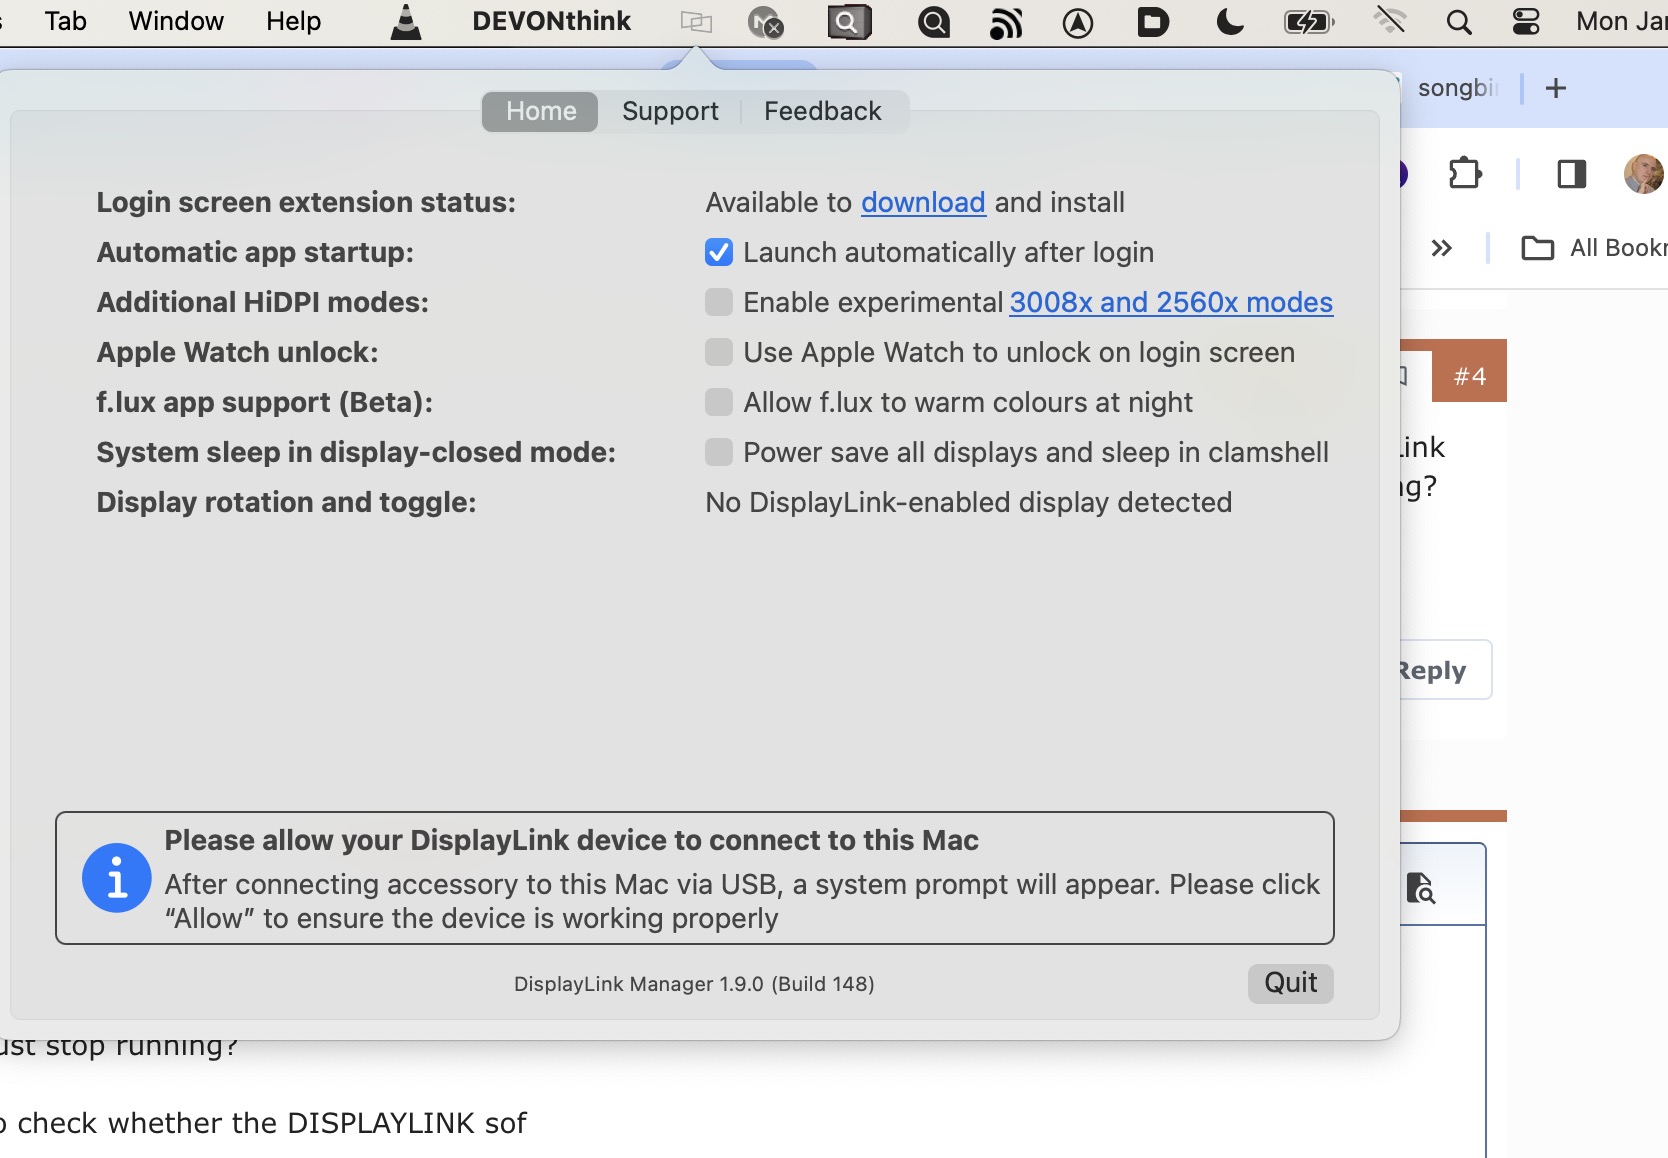The image size is (1668, 1158).
Task: Open the menu bar icon with the small x badge
Action: (x=766, y=22)
